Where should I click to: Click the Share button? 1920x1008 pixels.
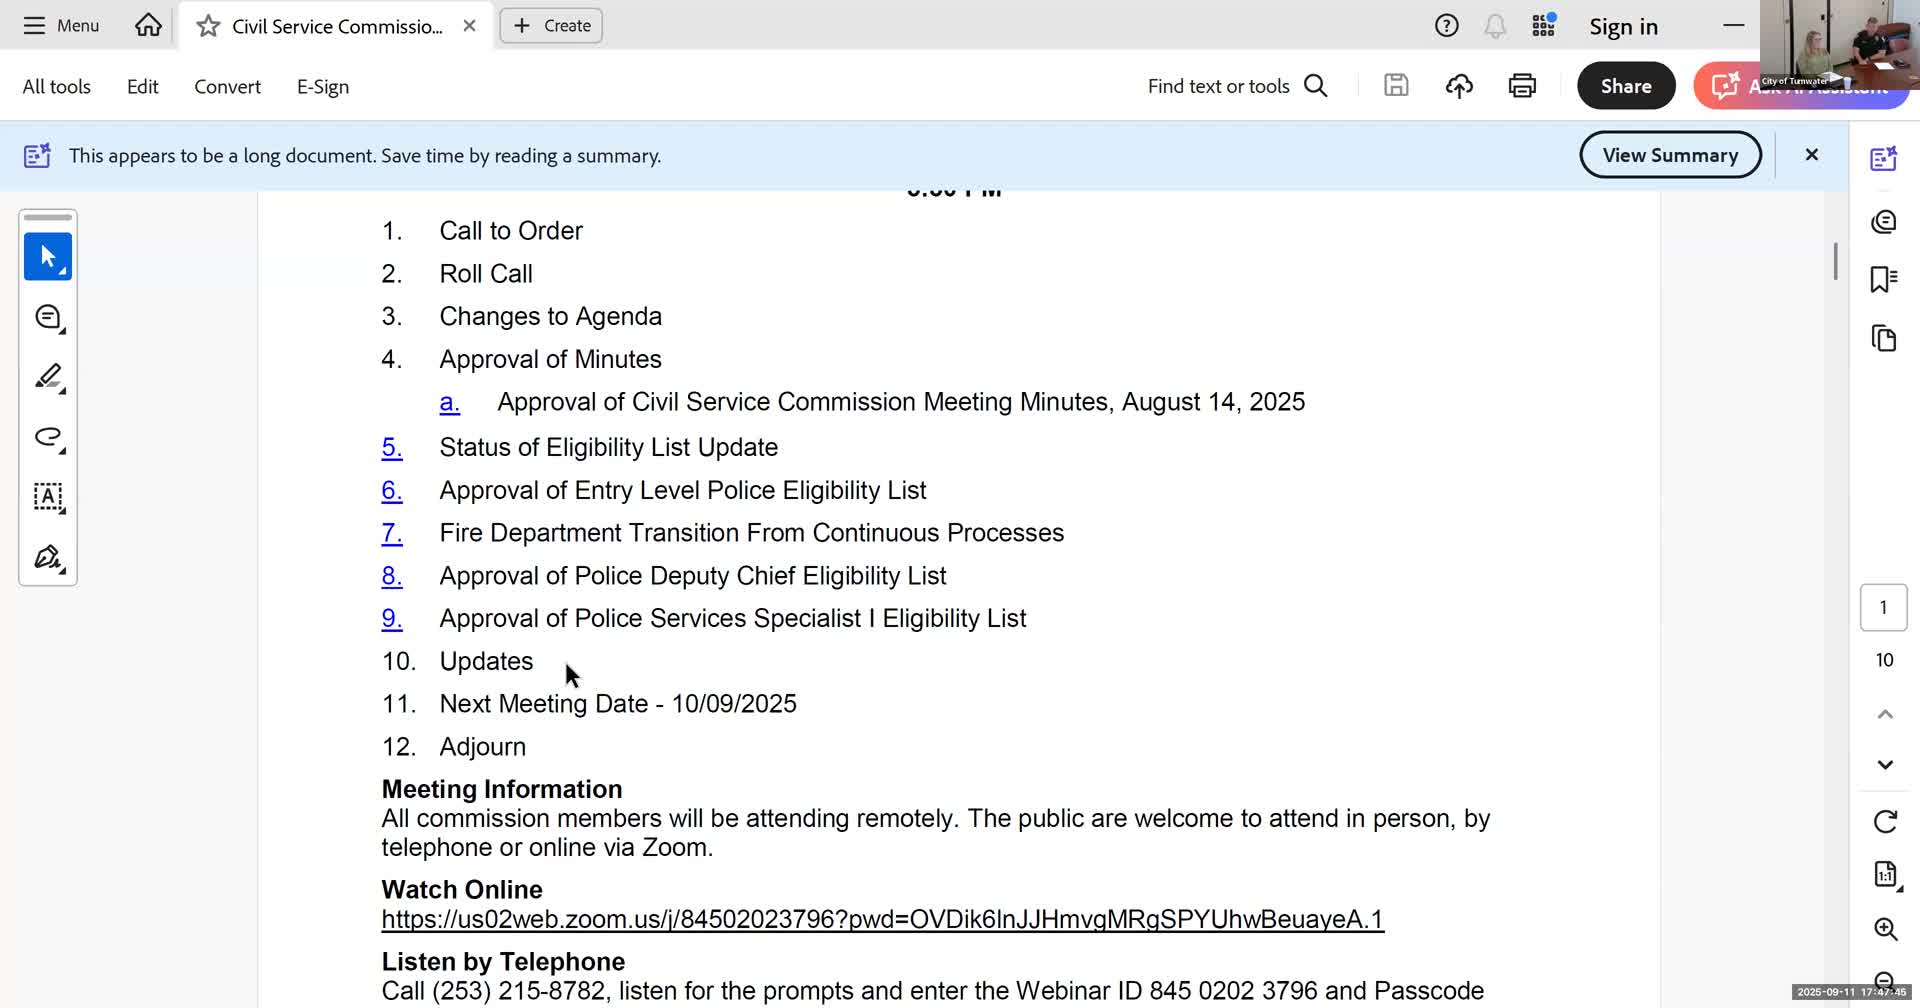coord(1626,86)
